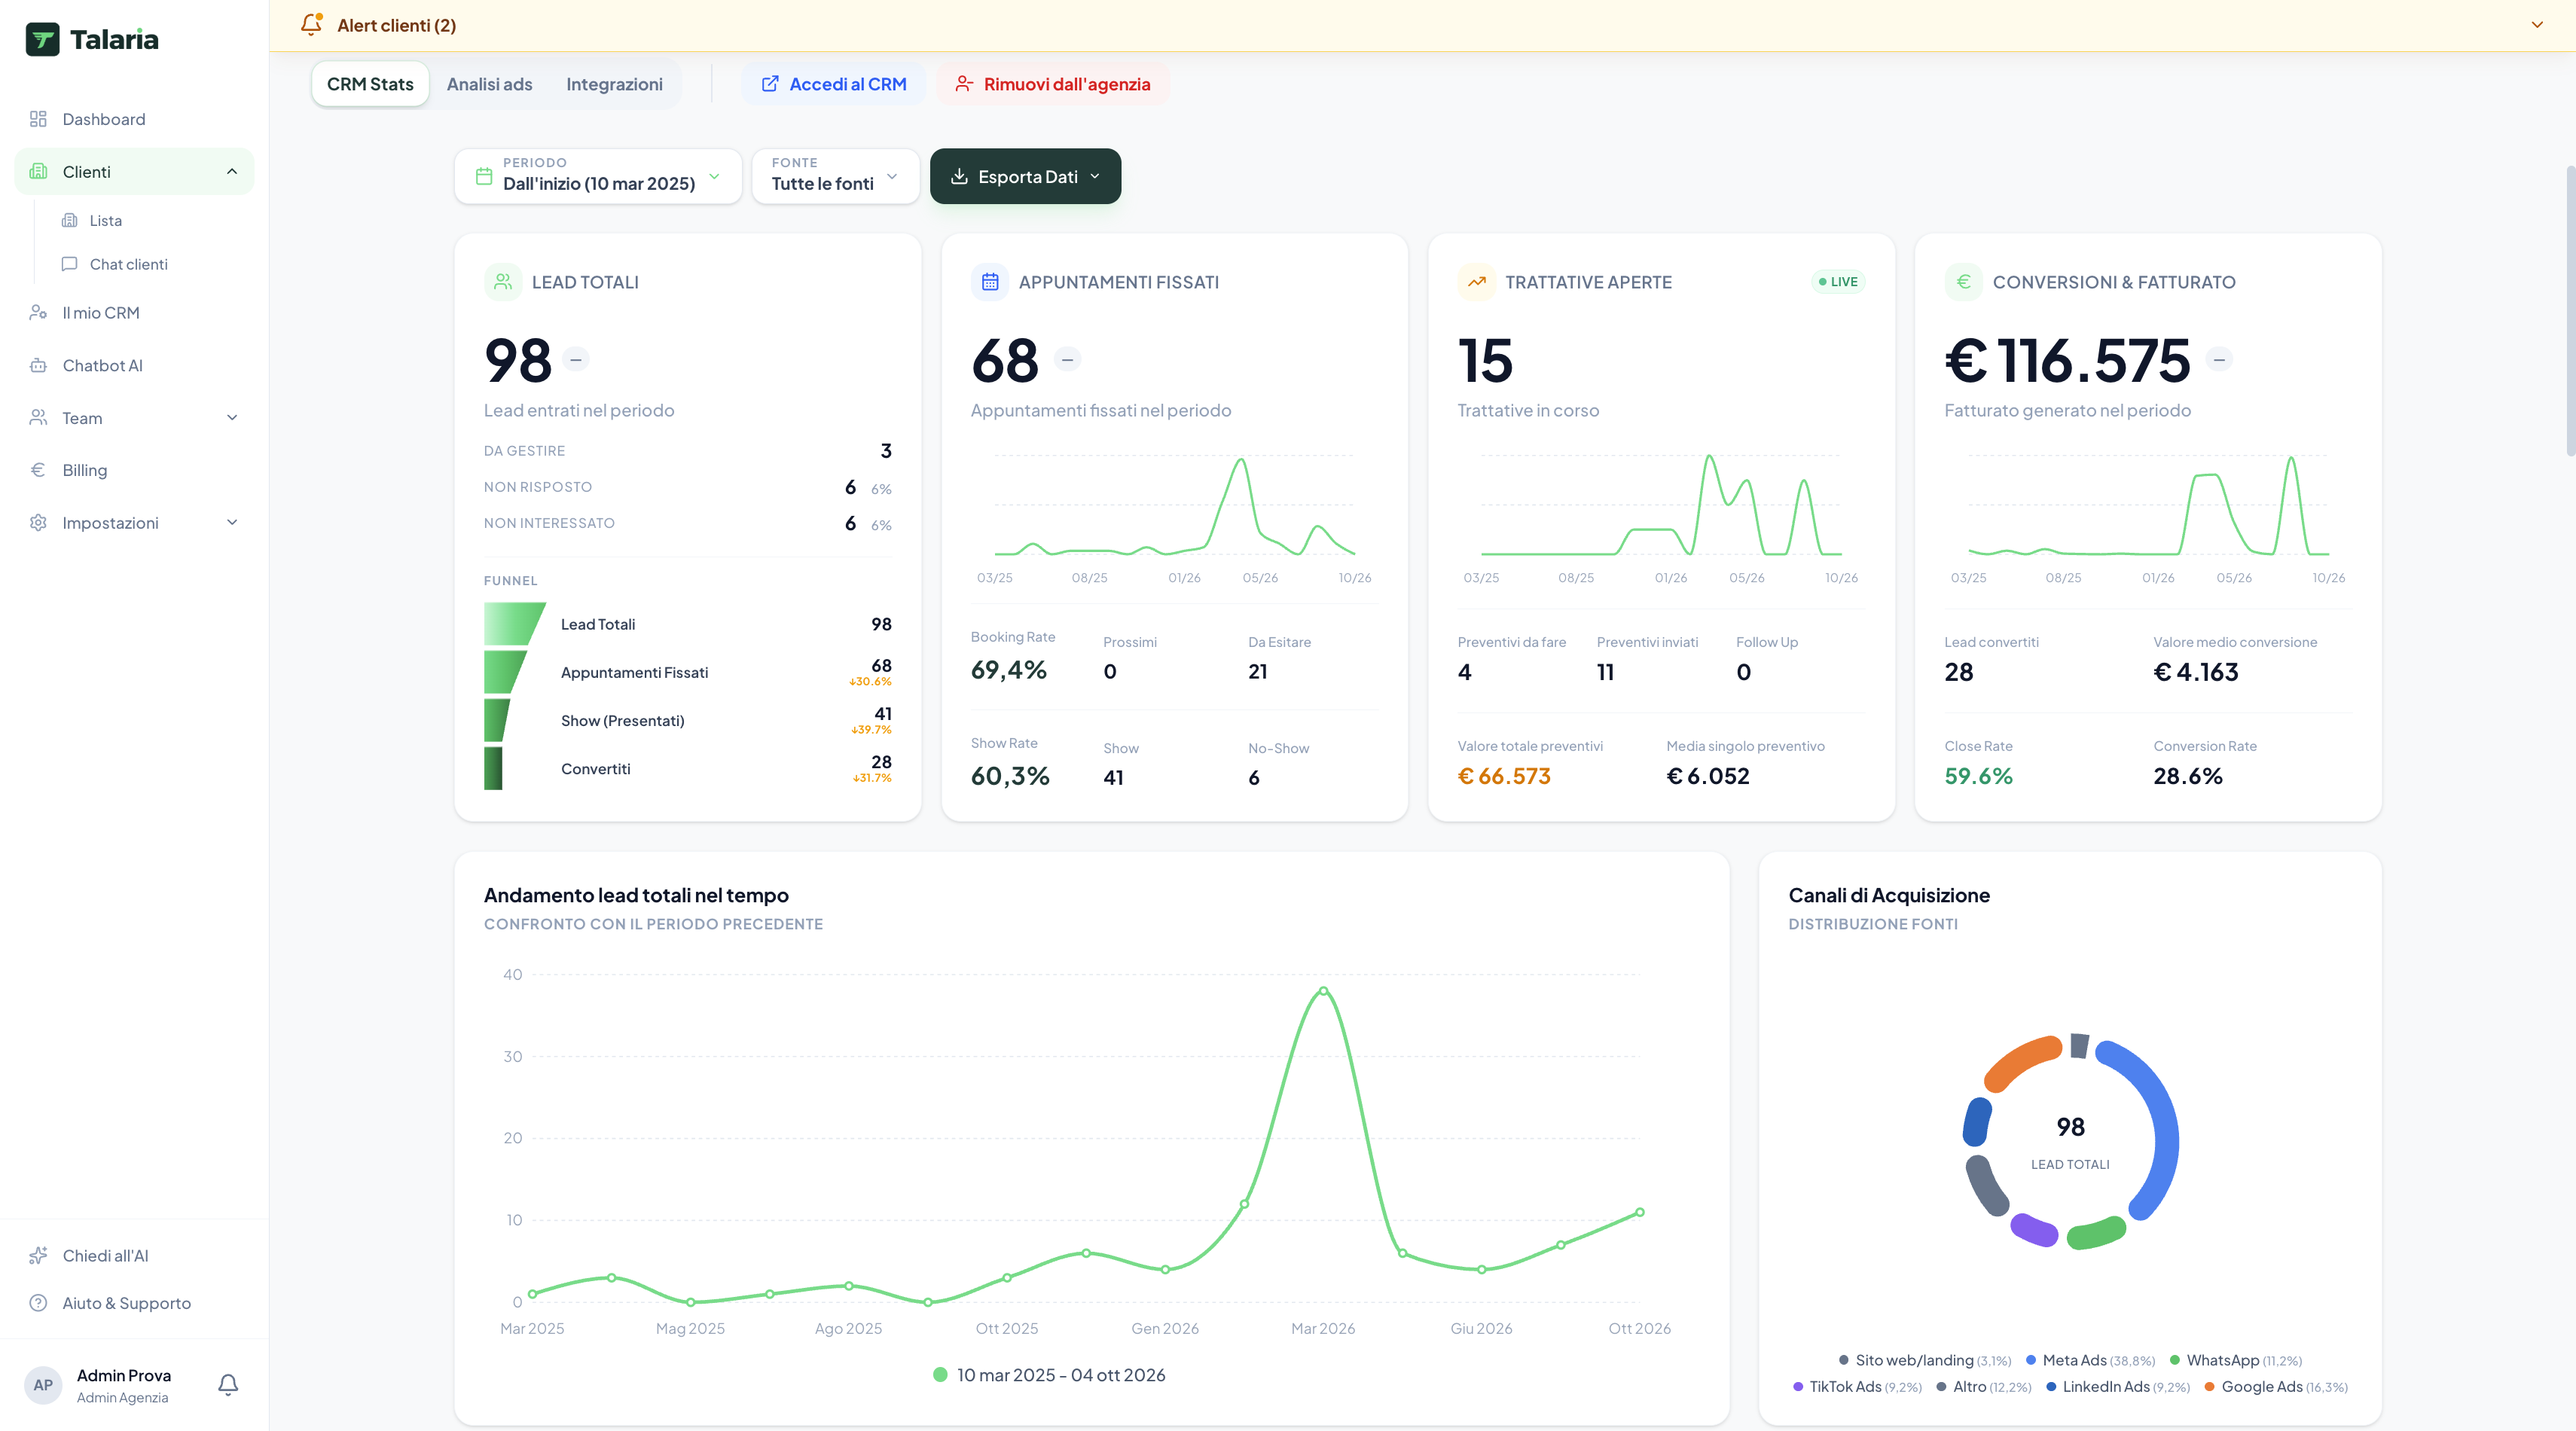
Task: Click the Lead Totali card icon
Action: click(503, 282)
